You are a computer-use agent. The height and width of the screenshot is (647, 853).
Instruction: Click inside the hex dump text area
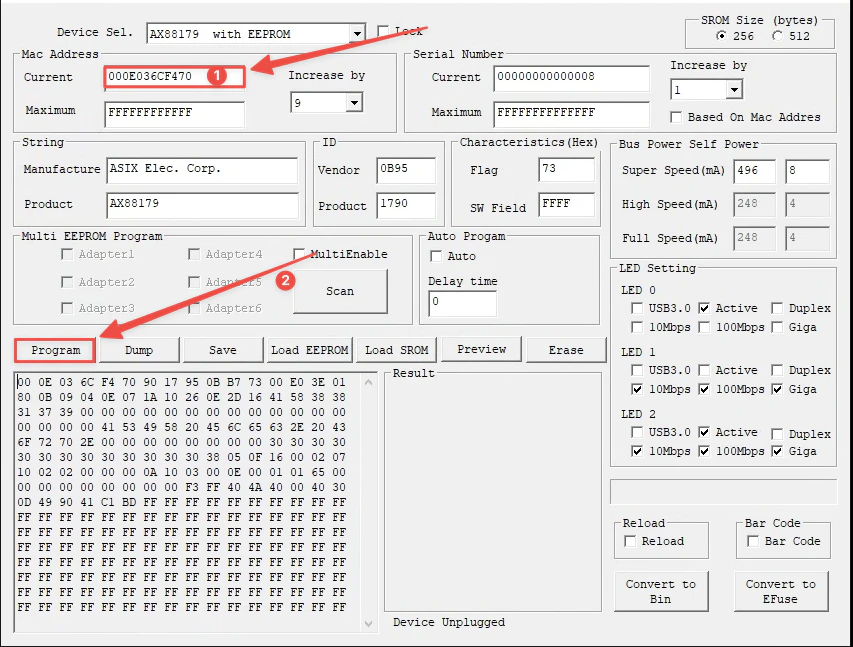pyautogui.click(x=188, y=502)
